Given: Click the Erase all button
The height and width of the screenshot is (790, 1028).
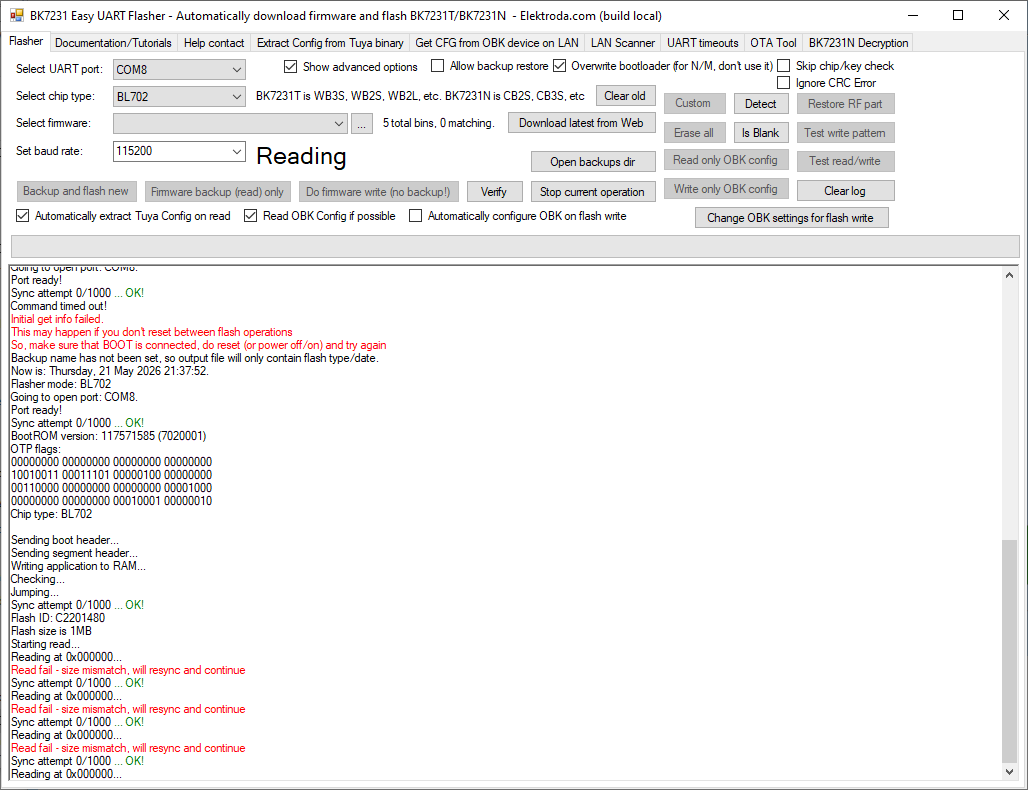Looking at the screenshot, I should pos(694,133).
